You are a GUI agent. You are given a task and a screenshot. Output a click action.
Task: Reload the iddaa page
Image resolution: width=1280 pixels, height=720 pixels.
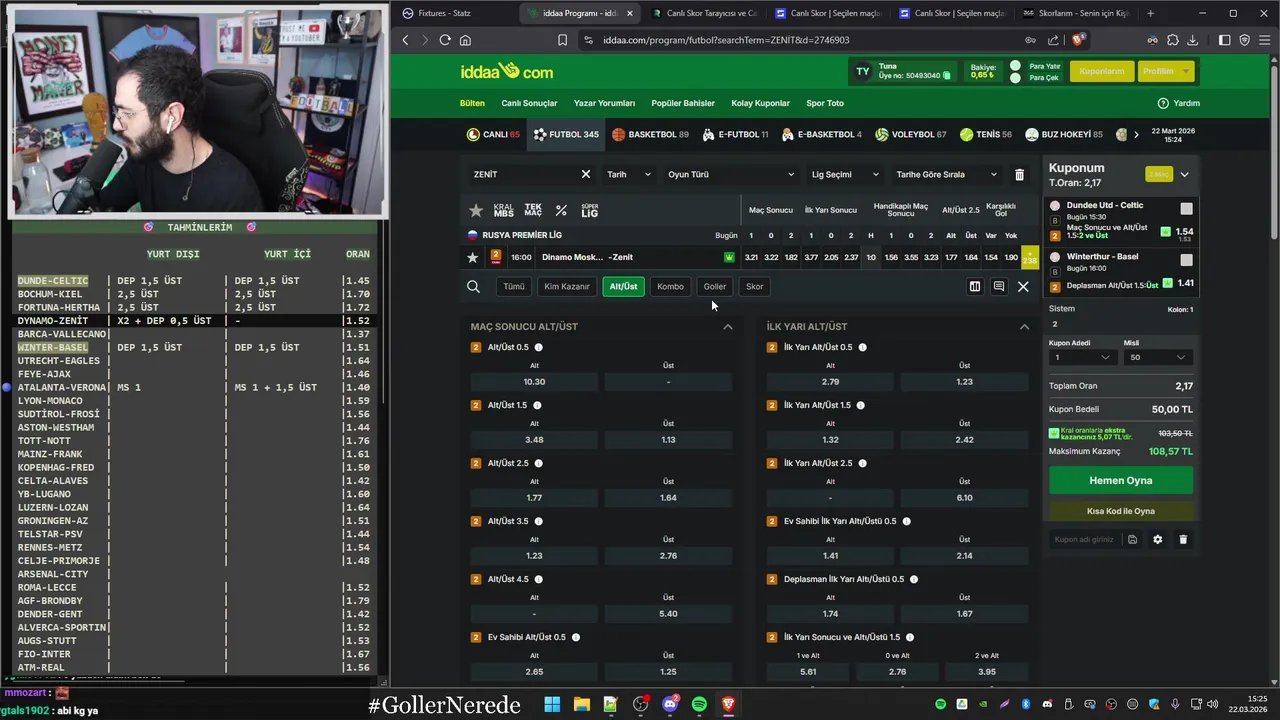coord(445,40)
